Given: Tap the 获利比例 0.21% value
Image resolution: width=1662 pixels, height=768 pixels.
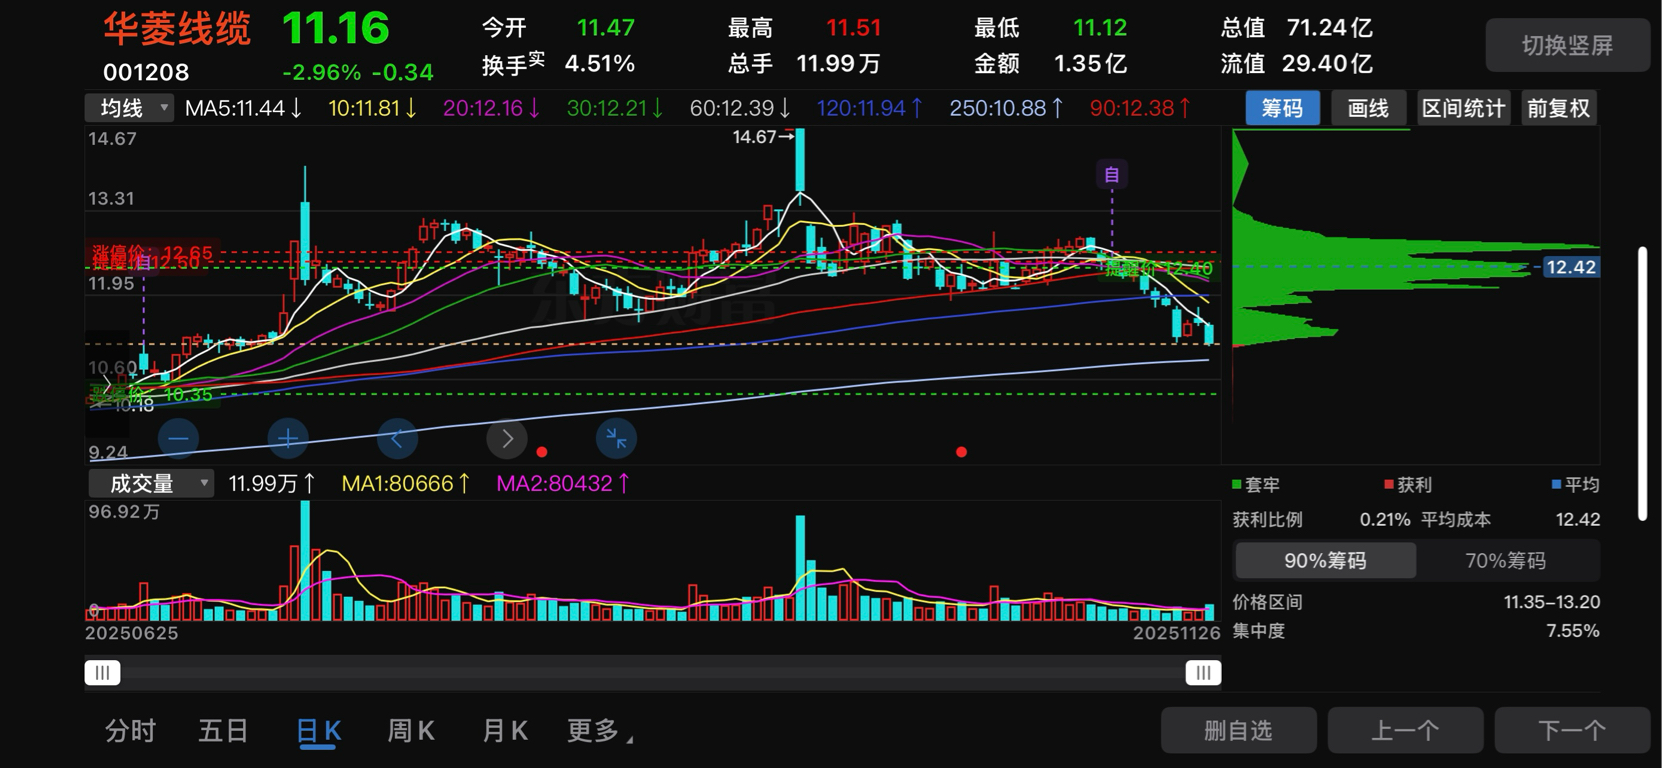Looking at the screenshot, I should point(1384,520).
